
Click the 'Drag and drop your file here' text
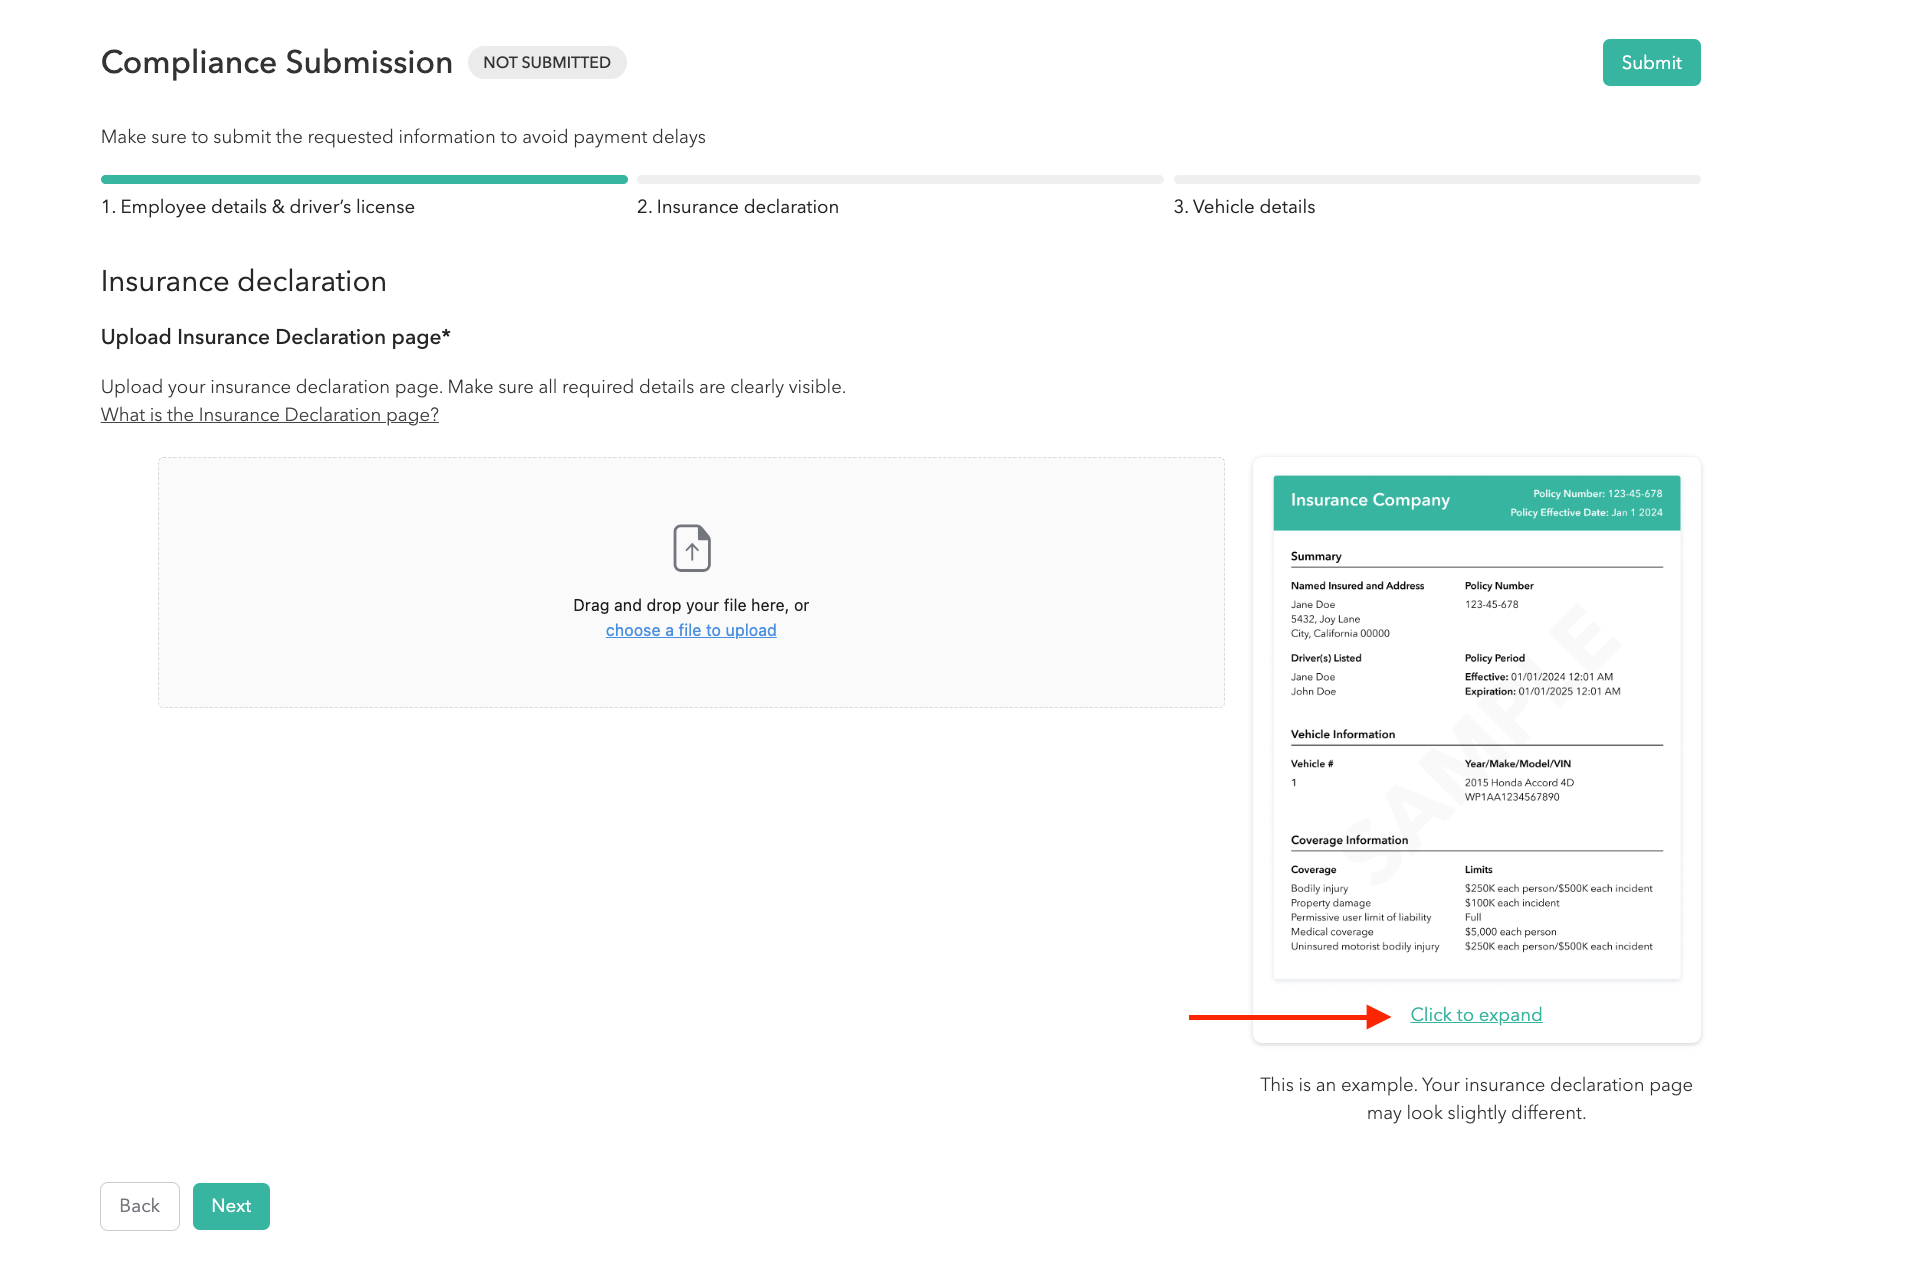click(x=691, y=605)
